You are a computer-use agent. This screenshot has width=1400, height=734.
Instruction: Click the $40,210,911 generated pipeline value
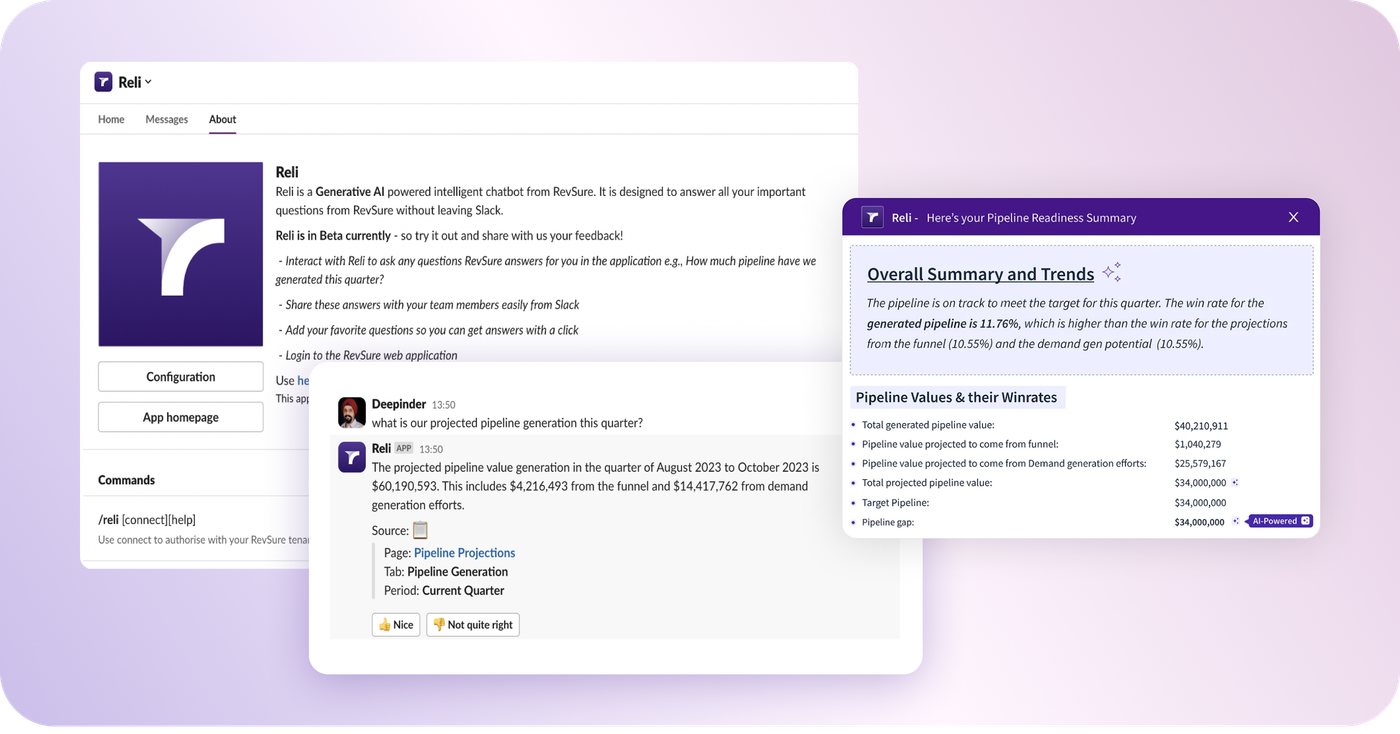point(1201,425)
